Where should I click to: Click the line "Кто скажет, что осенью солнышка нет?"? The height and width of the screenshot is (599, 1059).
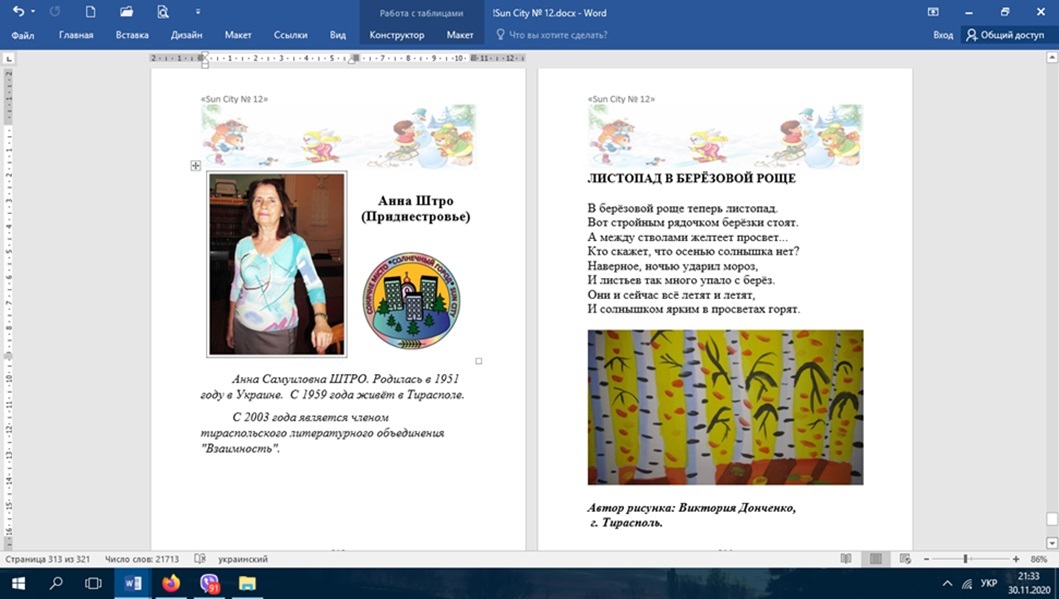pos(694,251)
